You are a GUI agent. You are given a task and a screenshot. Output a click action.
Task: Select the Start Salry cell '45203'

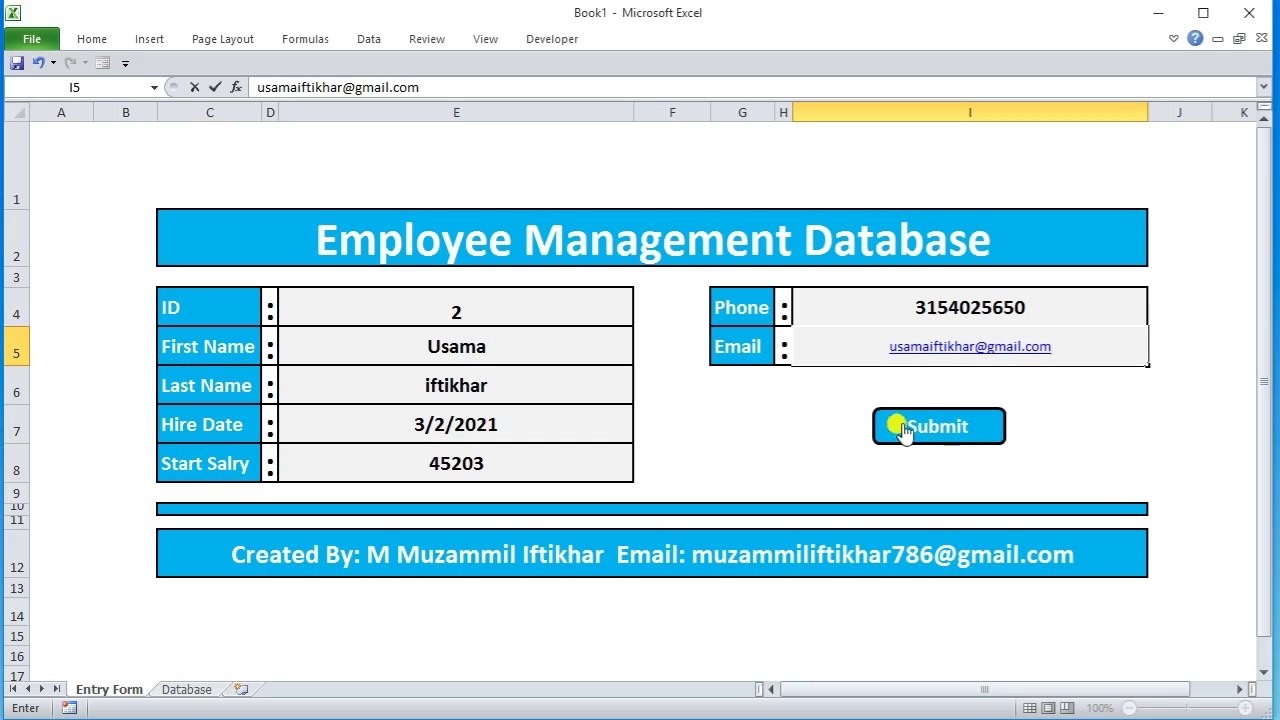tap(456, 463)
